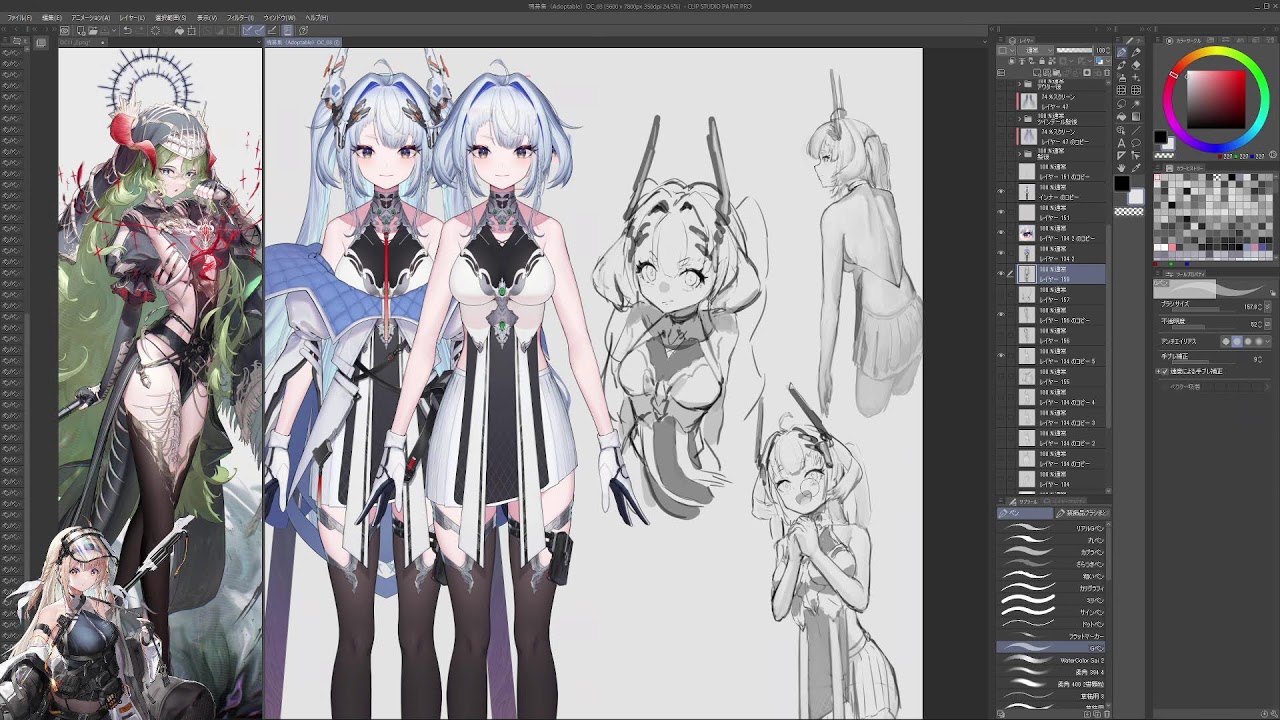
Task: Open the layer blend mode 通常 dropdown
Action: (1035, 50)
